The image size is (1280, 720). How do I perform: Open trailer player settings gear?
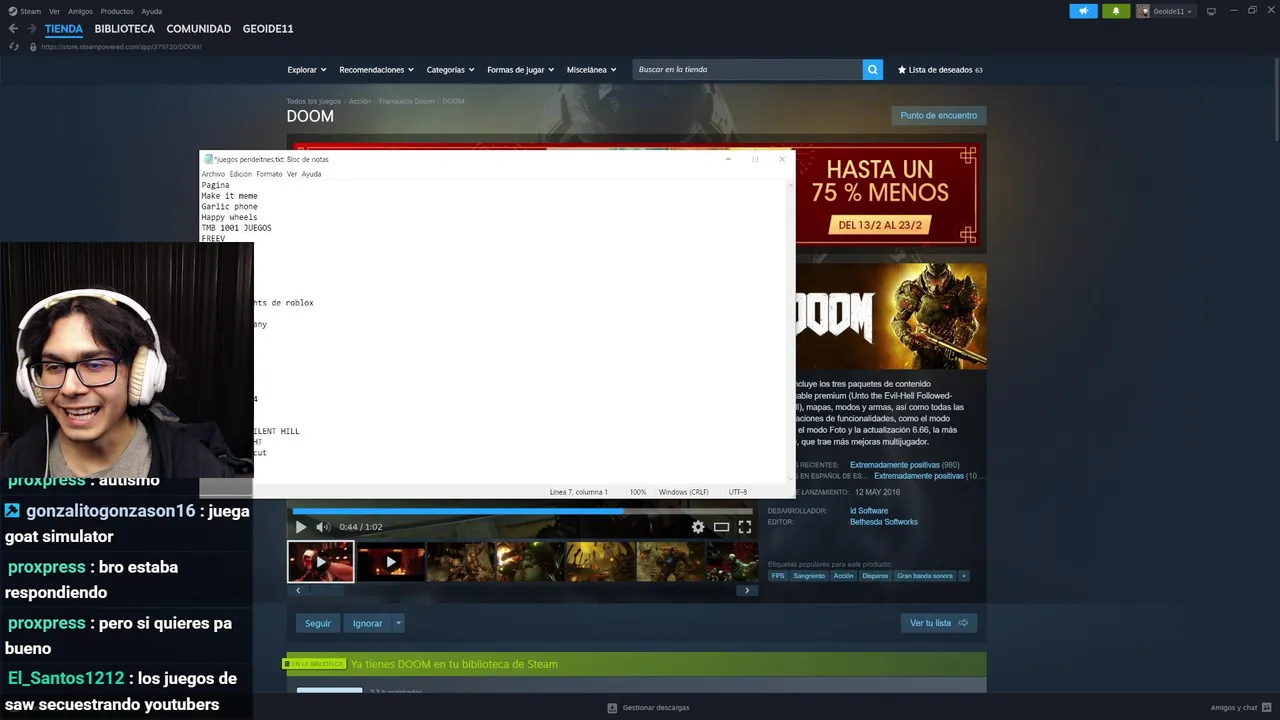tap(698, 527)
